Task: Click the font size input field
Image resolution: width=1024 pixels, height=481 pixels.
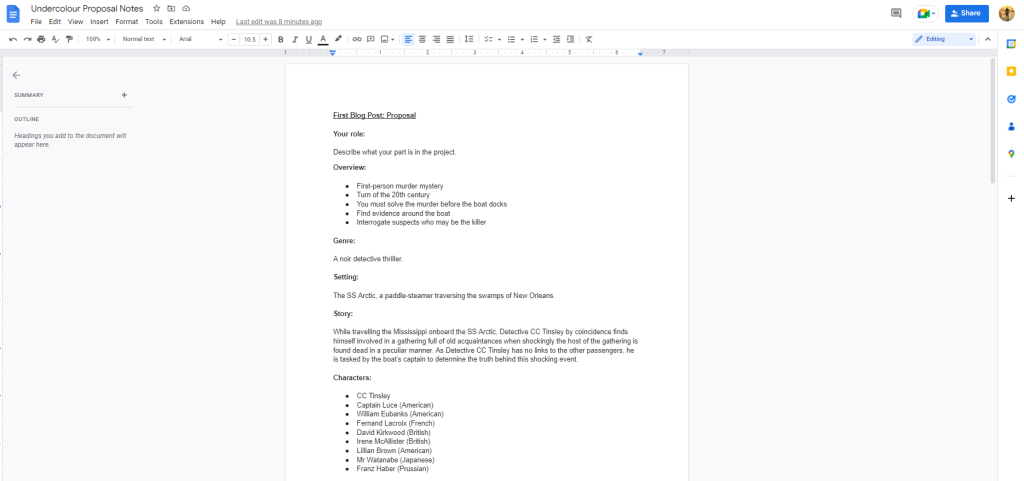Action: [x=249, y=39]
